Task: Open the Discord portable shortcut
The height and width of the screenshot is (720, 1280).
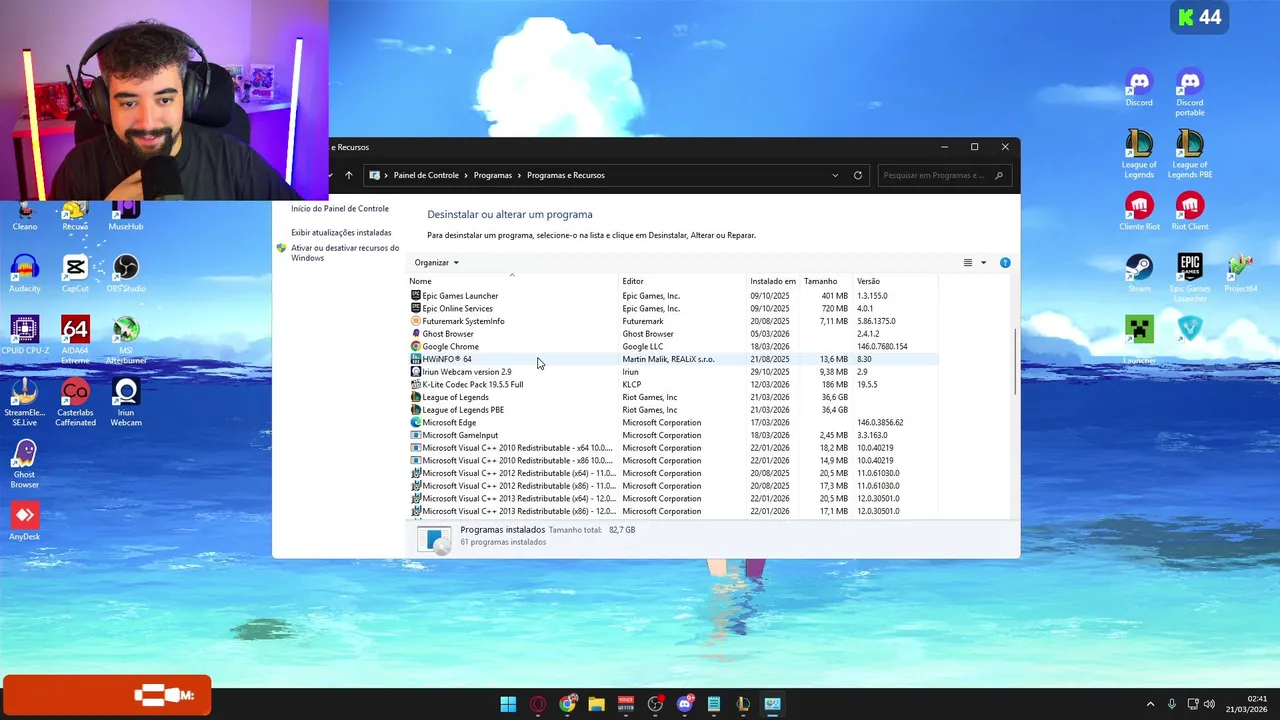Action: 1189,93
